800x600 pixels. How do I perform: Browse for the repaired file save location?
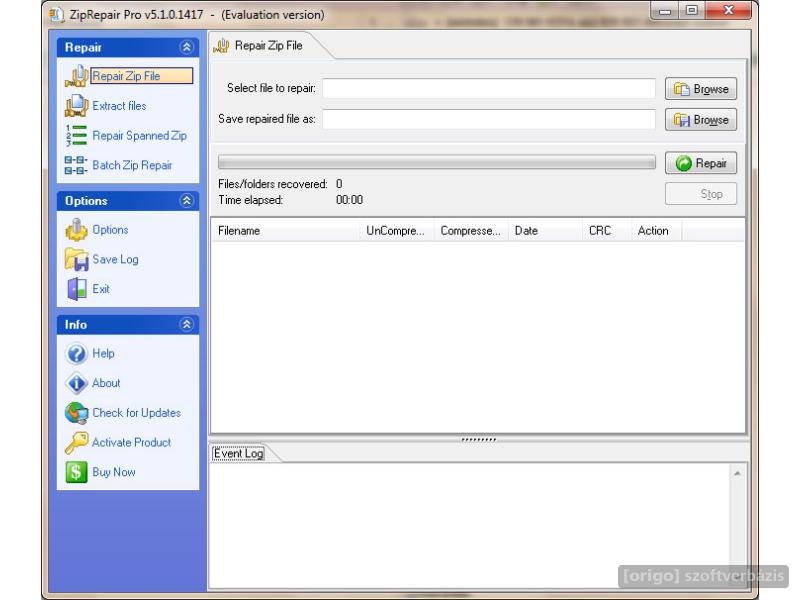701,120
